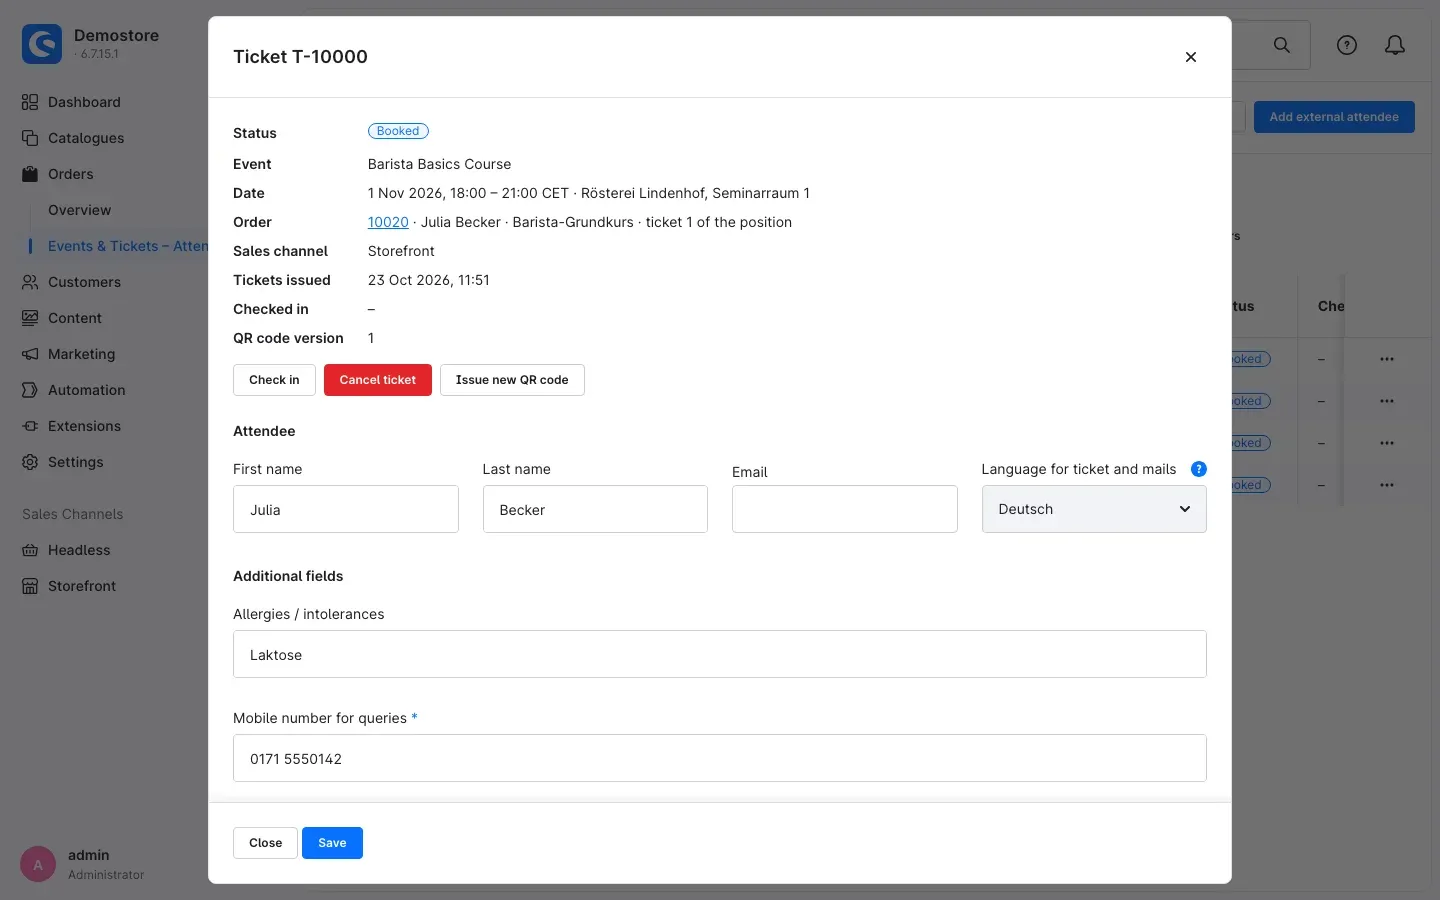Viewport: 1440px width, 900px height.
Task: Open order 10020 link
Action: tap(388, 222)
